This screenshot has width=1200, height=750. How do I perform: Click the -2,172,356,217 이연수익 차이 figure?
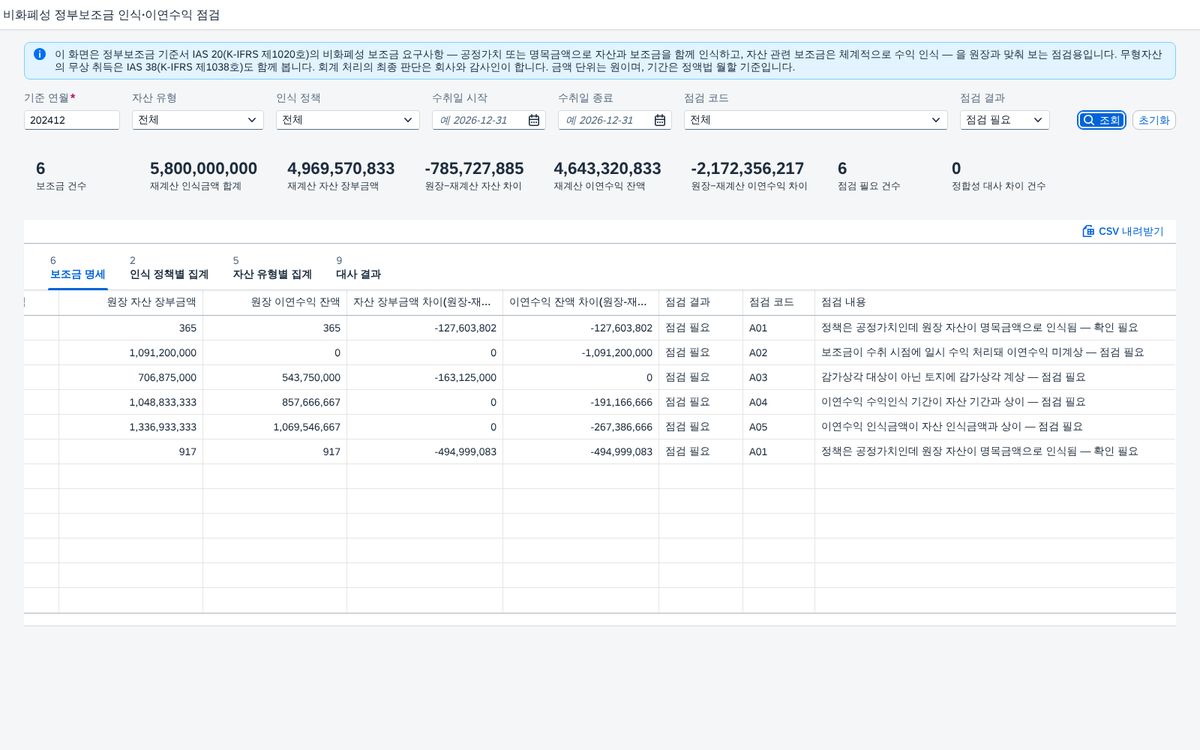pos(748,169)
